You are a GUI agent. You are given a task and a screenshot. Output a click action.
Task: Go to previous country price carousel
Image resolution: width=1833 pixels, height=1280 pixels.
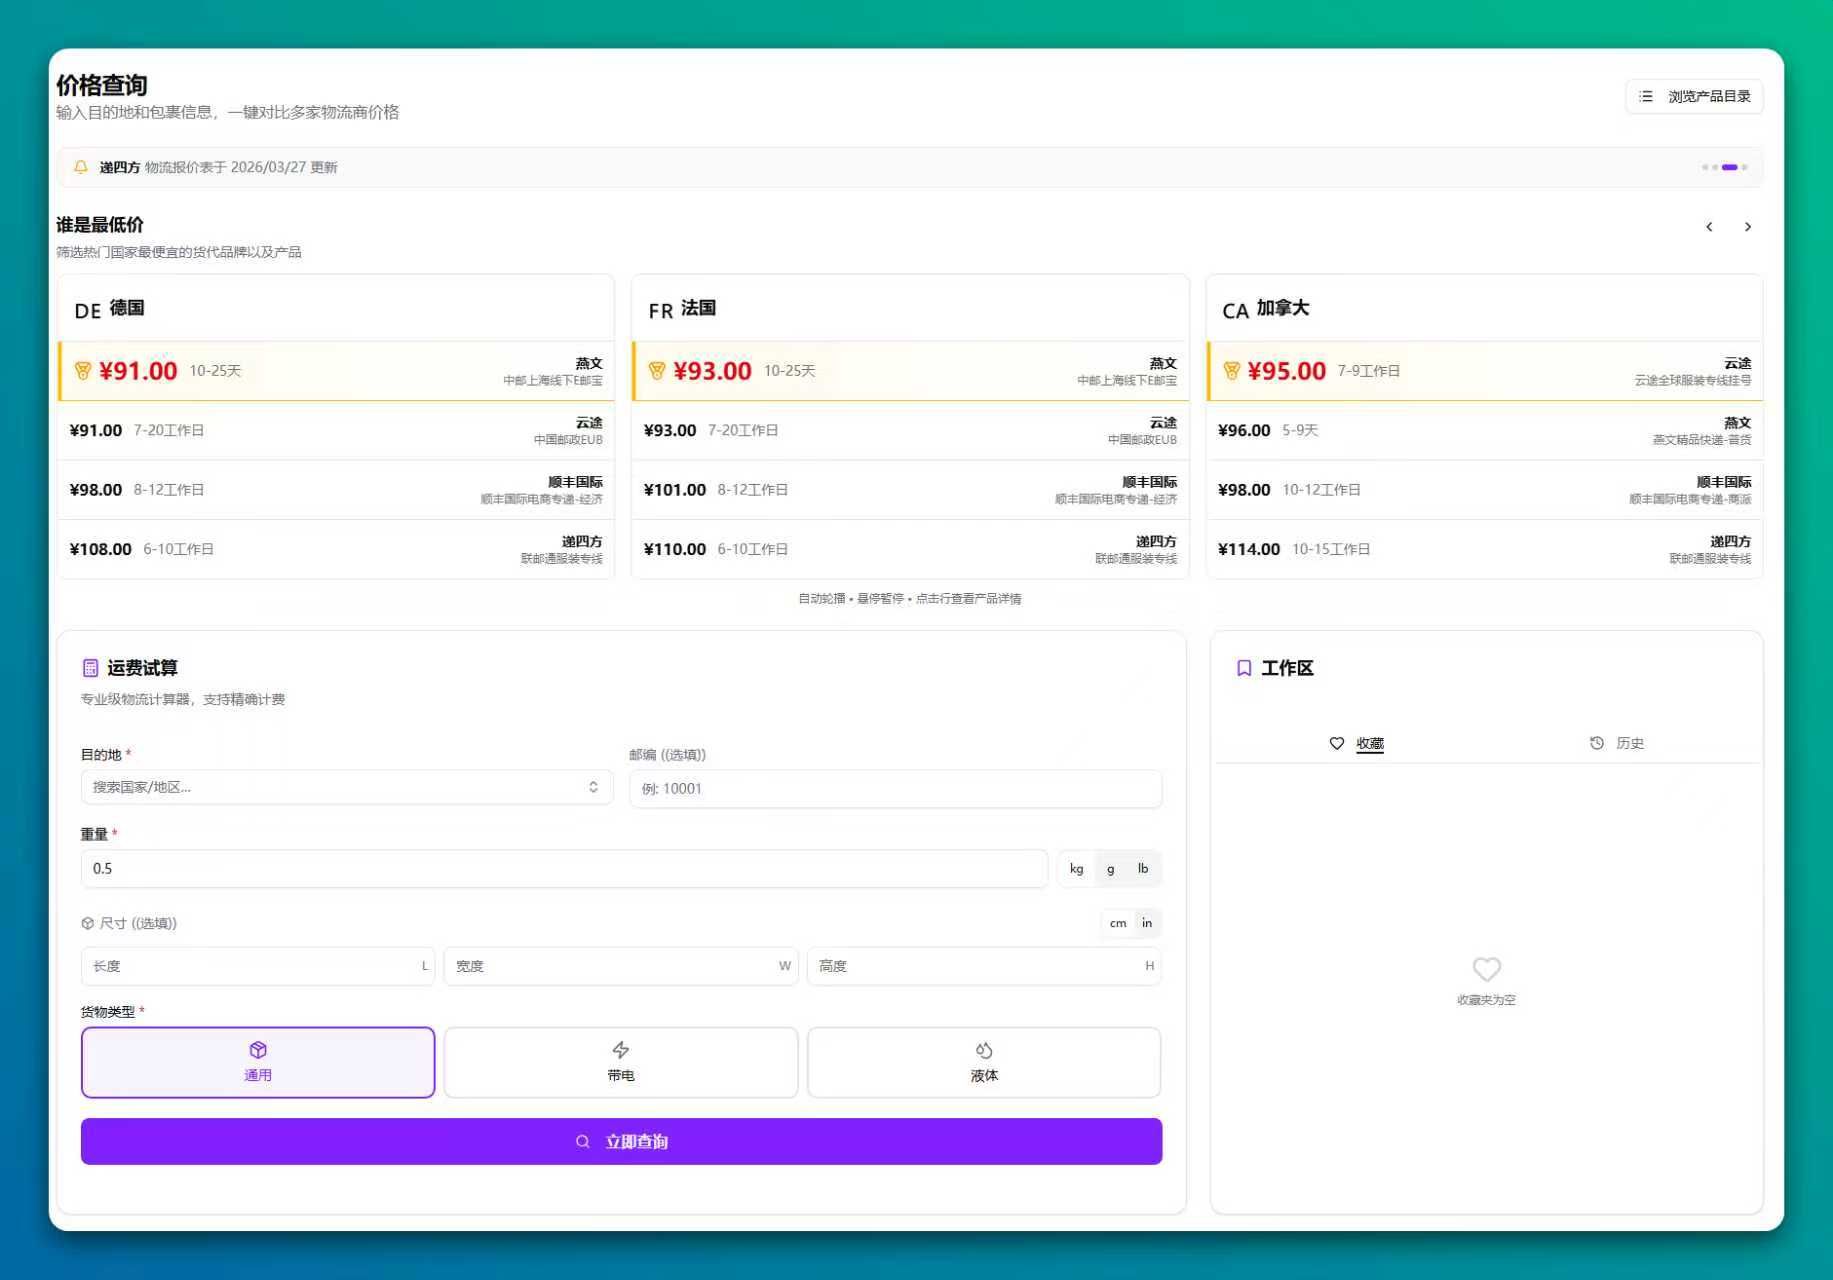(x=1709, y=227)
